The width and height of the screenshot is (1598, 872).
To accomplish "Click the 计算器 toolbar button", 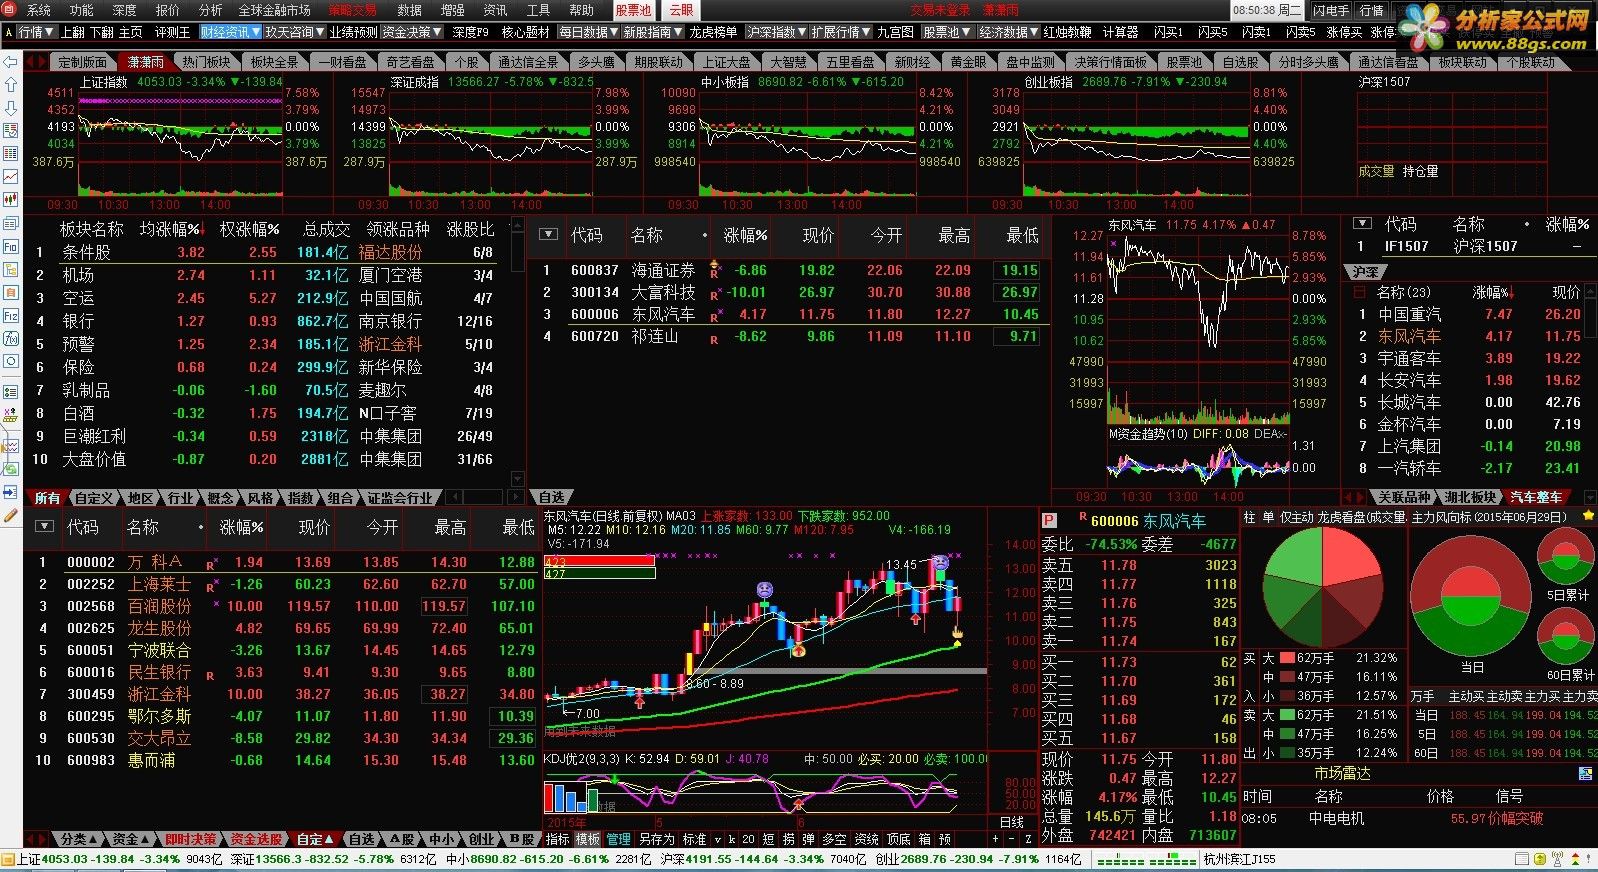I will [1120, 32].
